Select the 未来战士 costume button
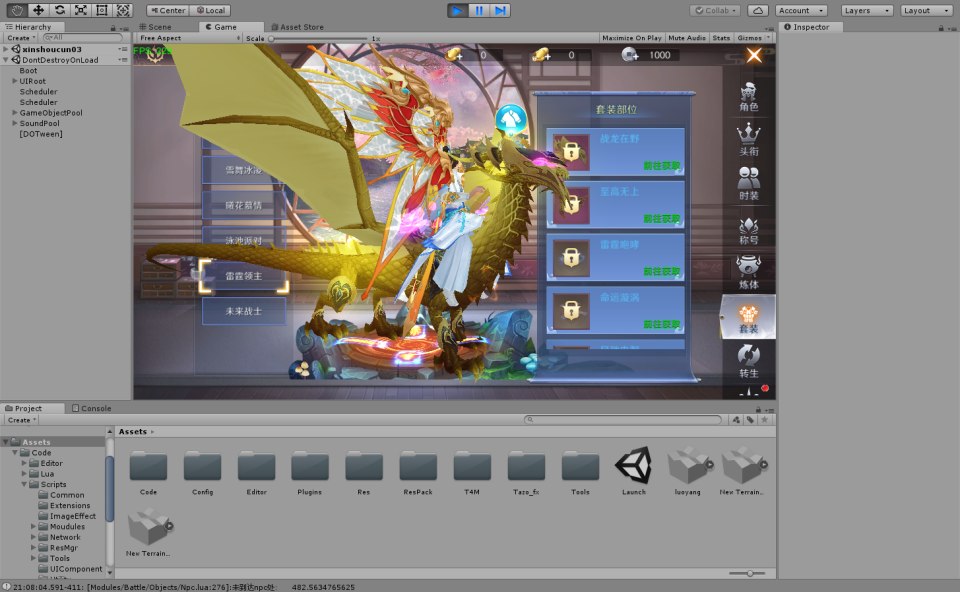The image size is (960, 592). [244, 311]
